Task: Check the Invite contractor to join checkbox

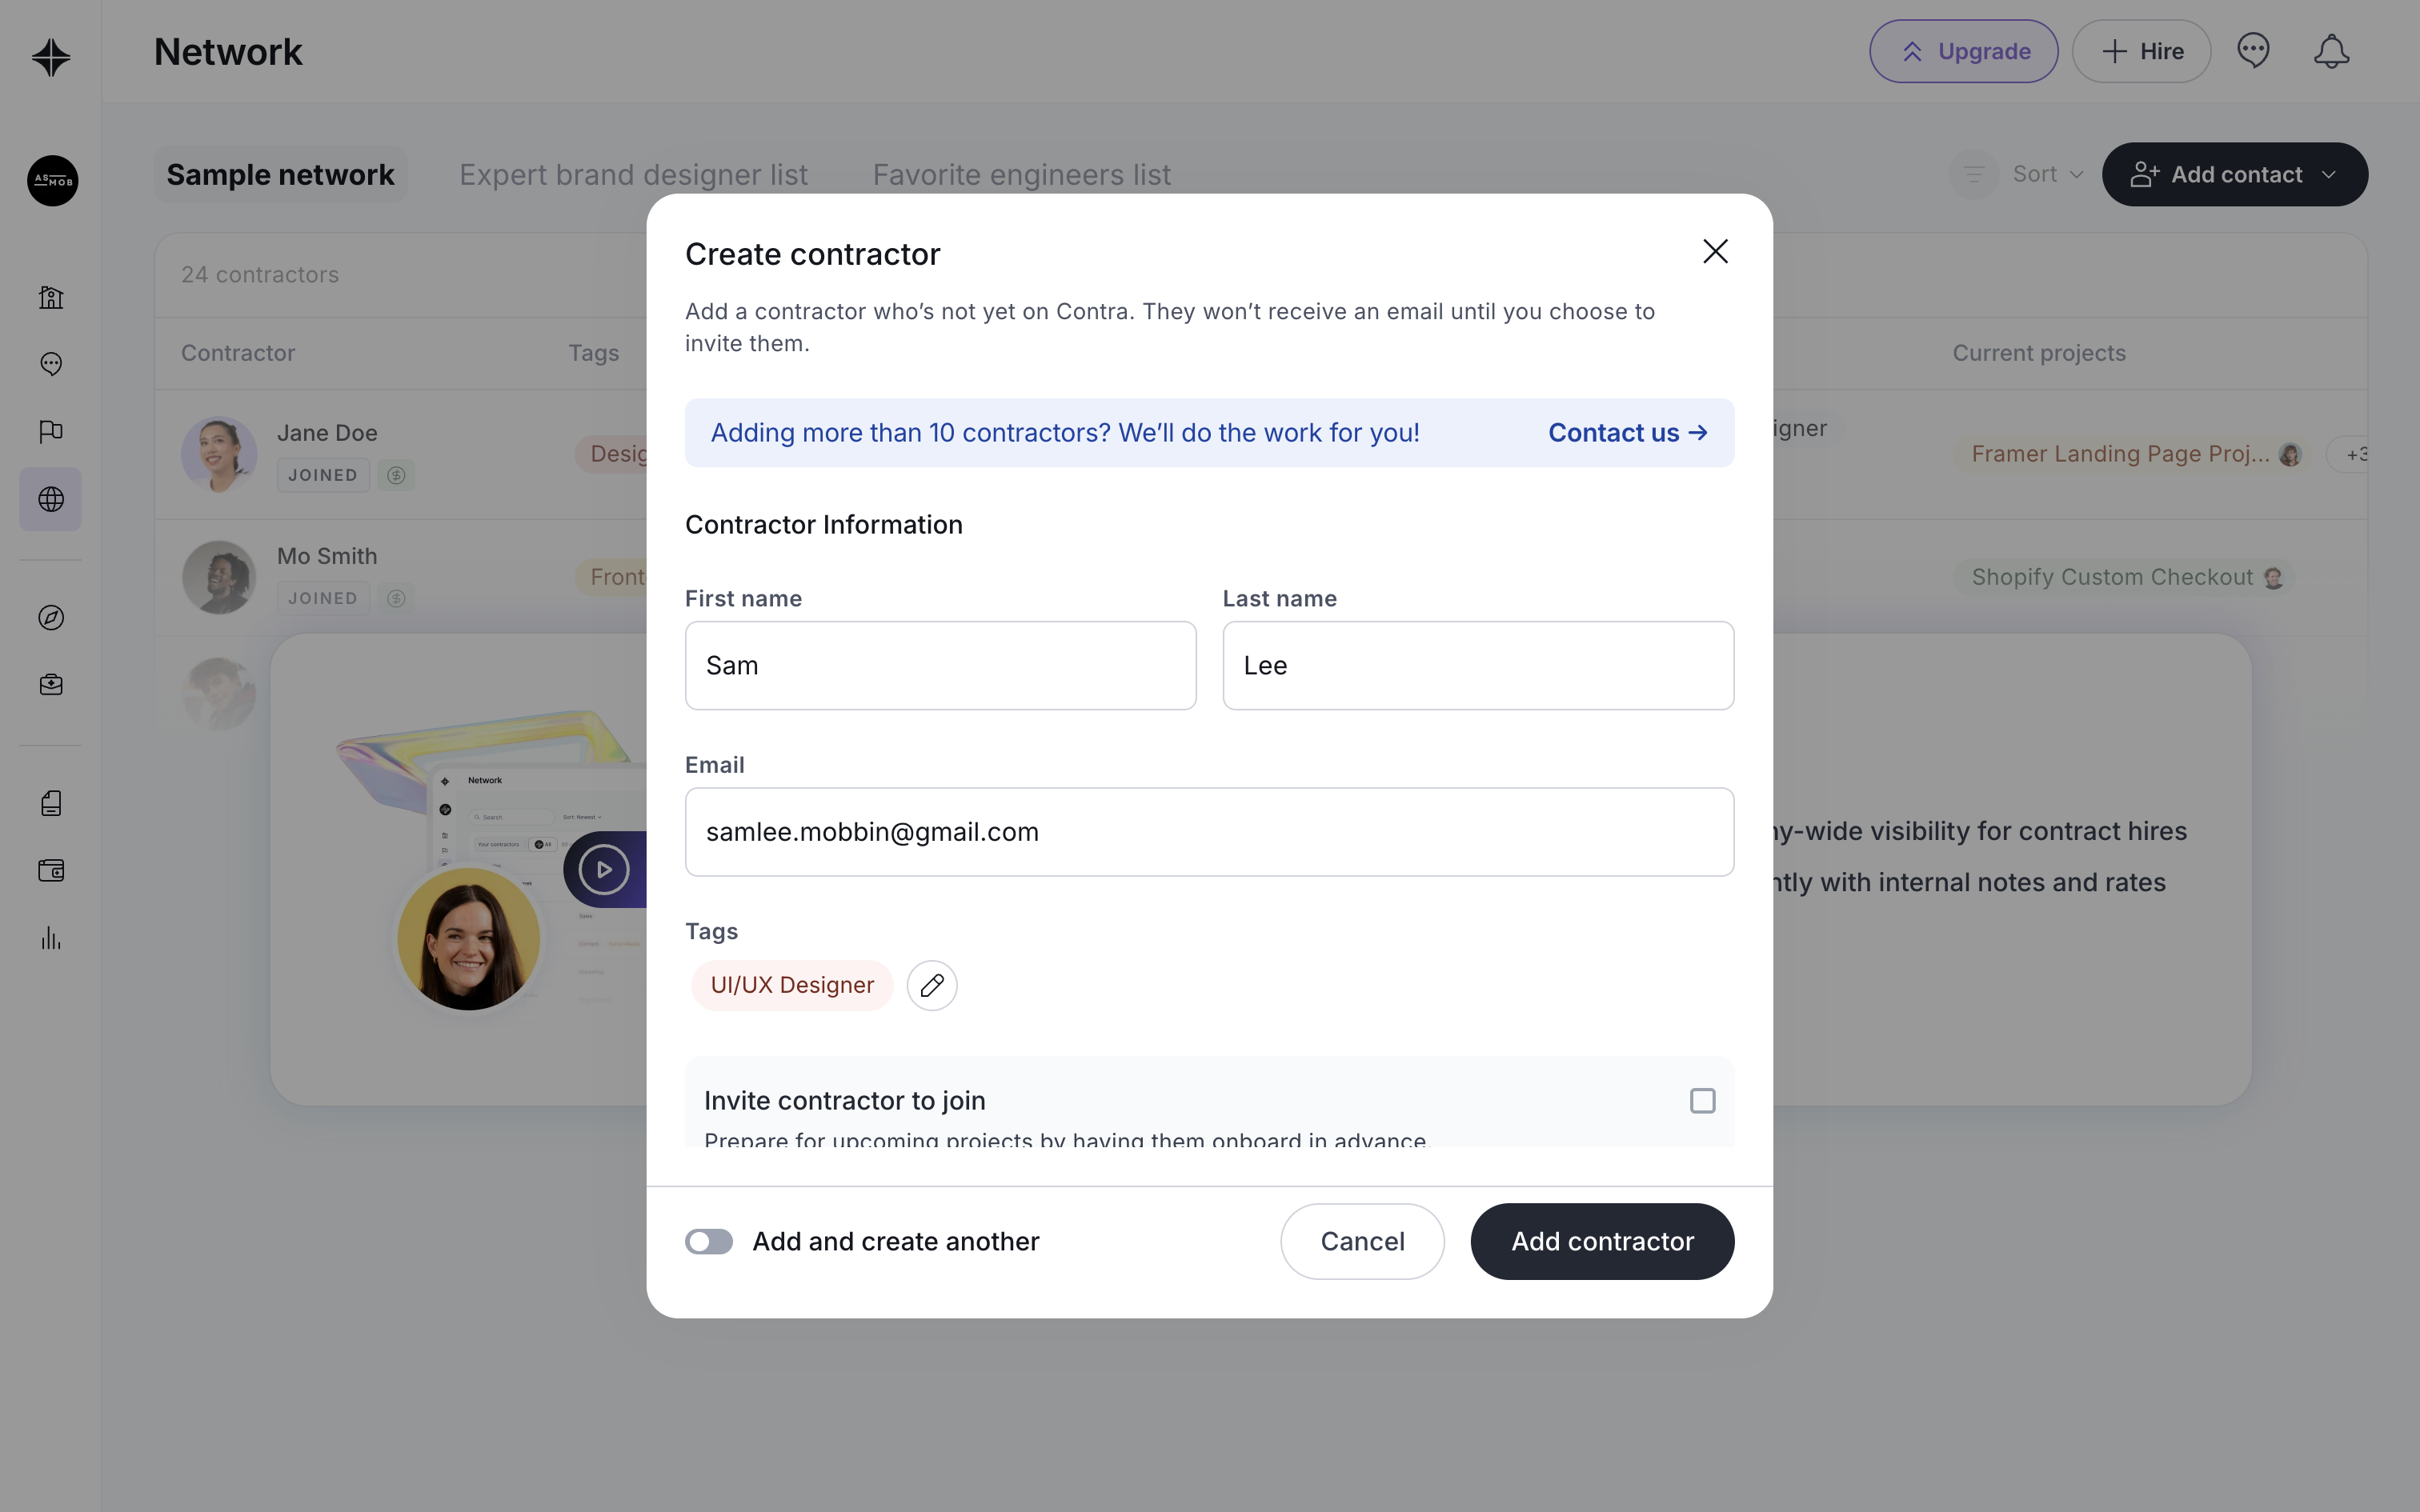Action: pos(1702,1100)
